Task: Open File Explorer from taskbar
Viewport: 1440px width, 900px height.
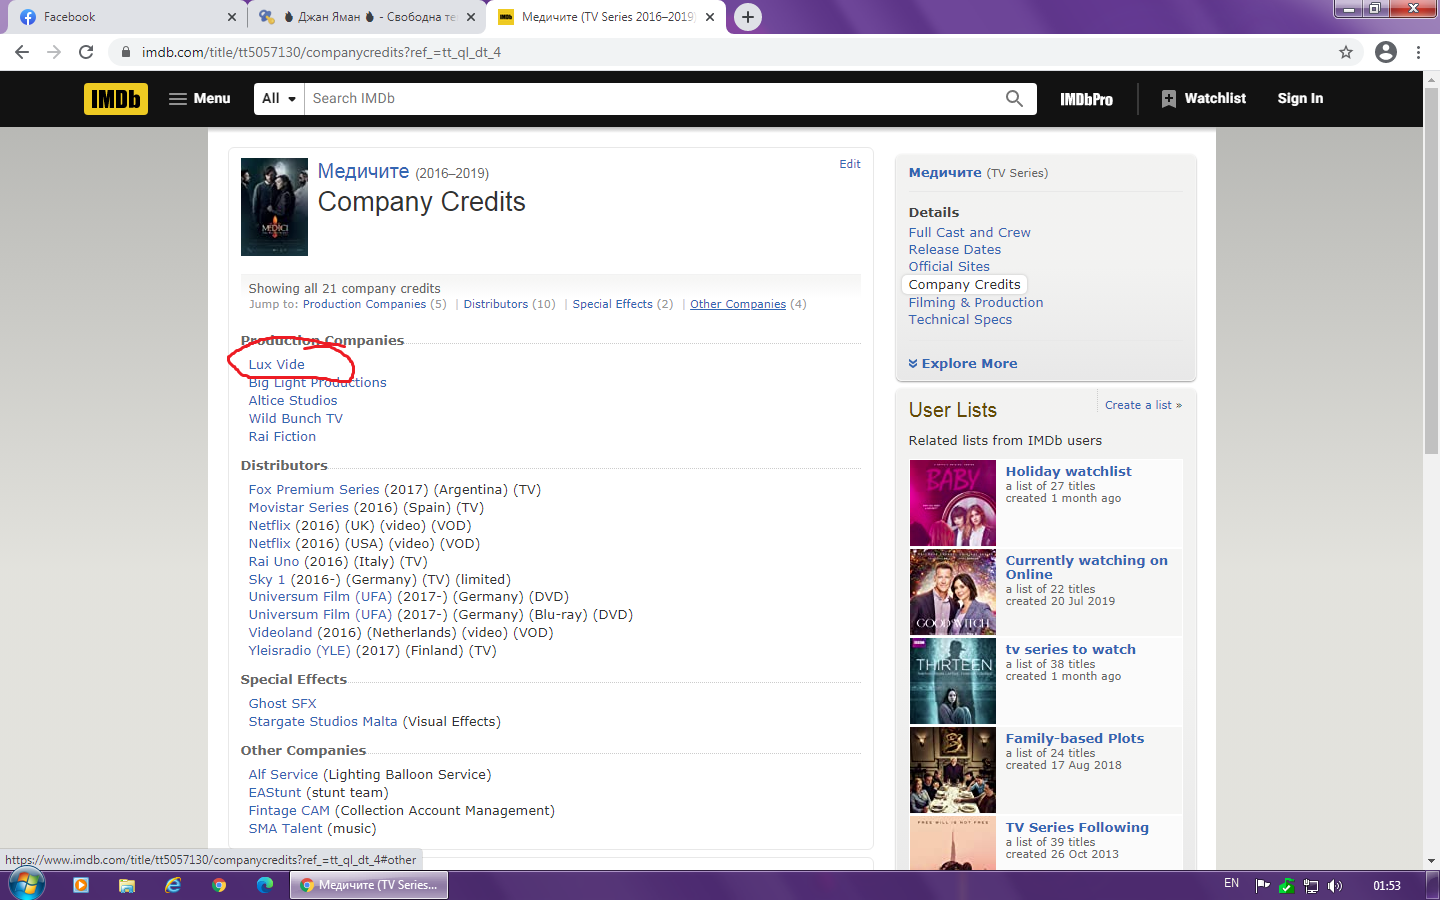Action: [127, 885]
